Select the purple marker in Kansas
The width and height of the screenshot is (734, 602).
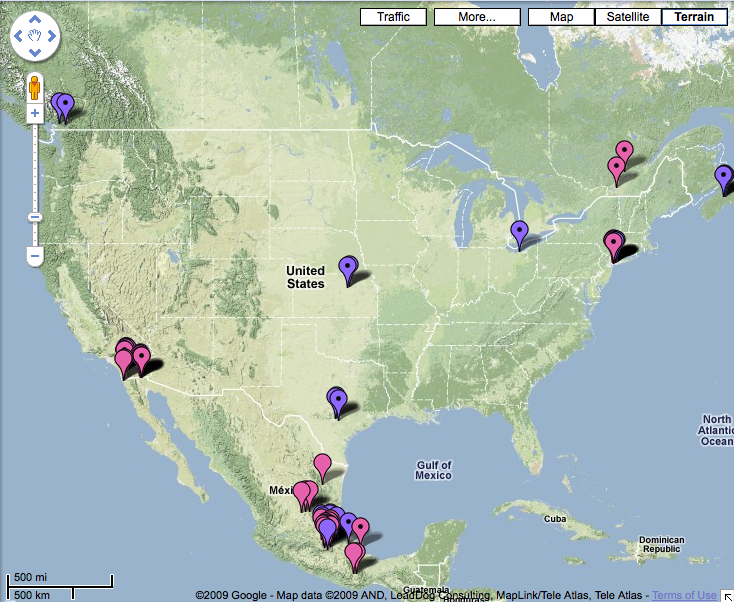coord(348,266)
